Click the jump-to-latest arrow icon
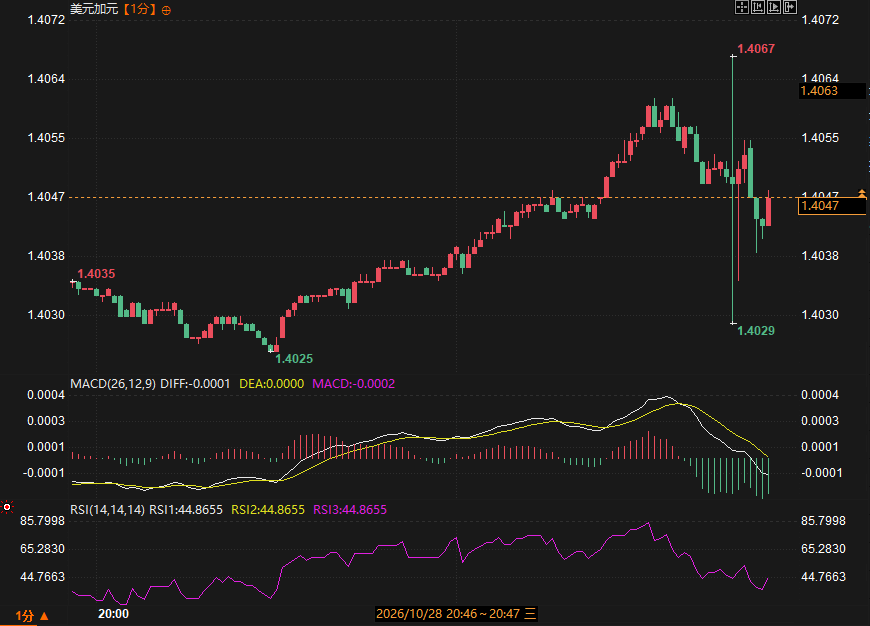 pos(790,7)
